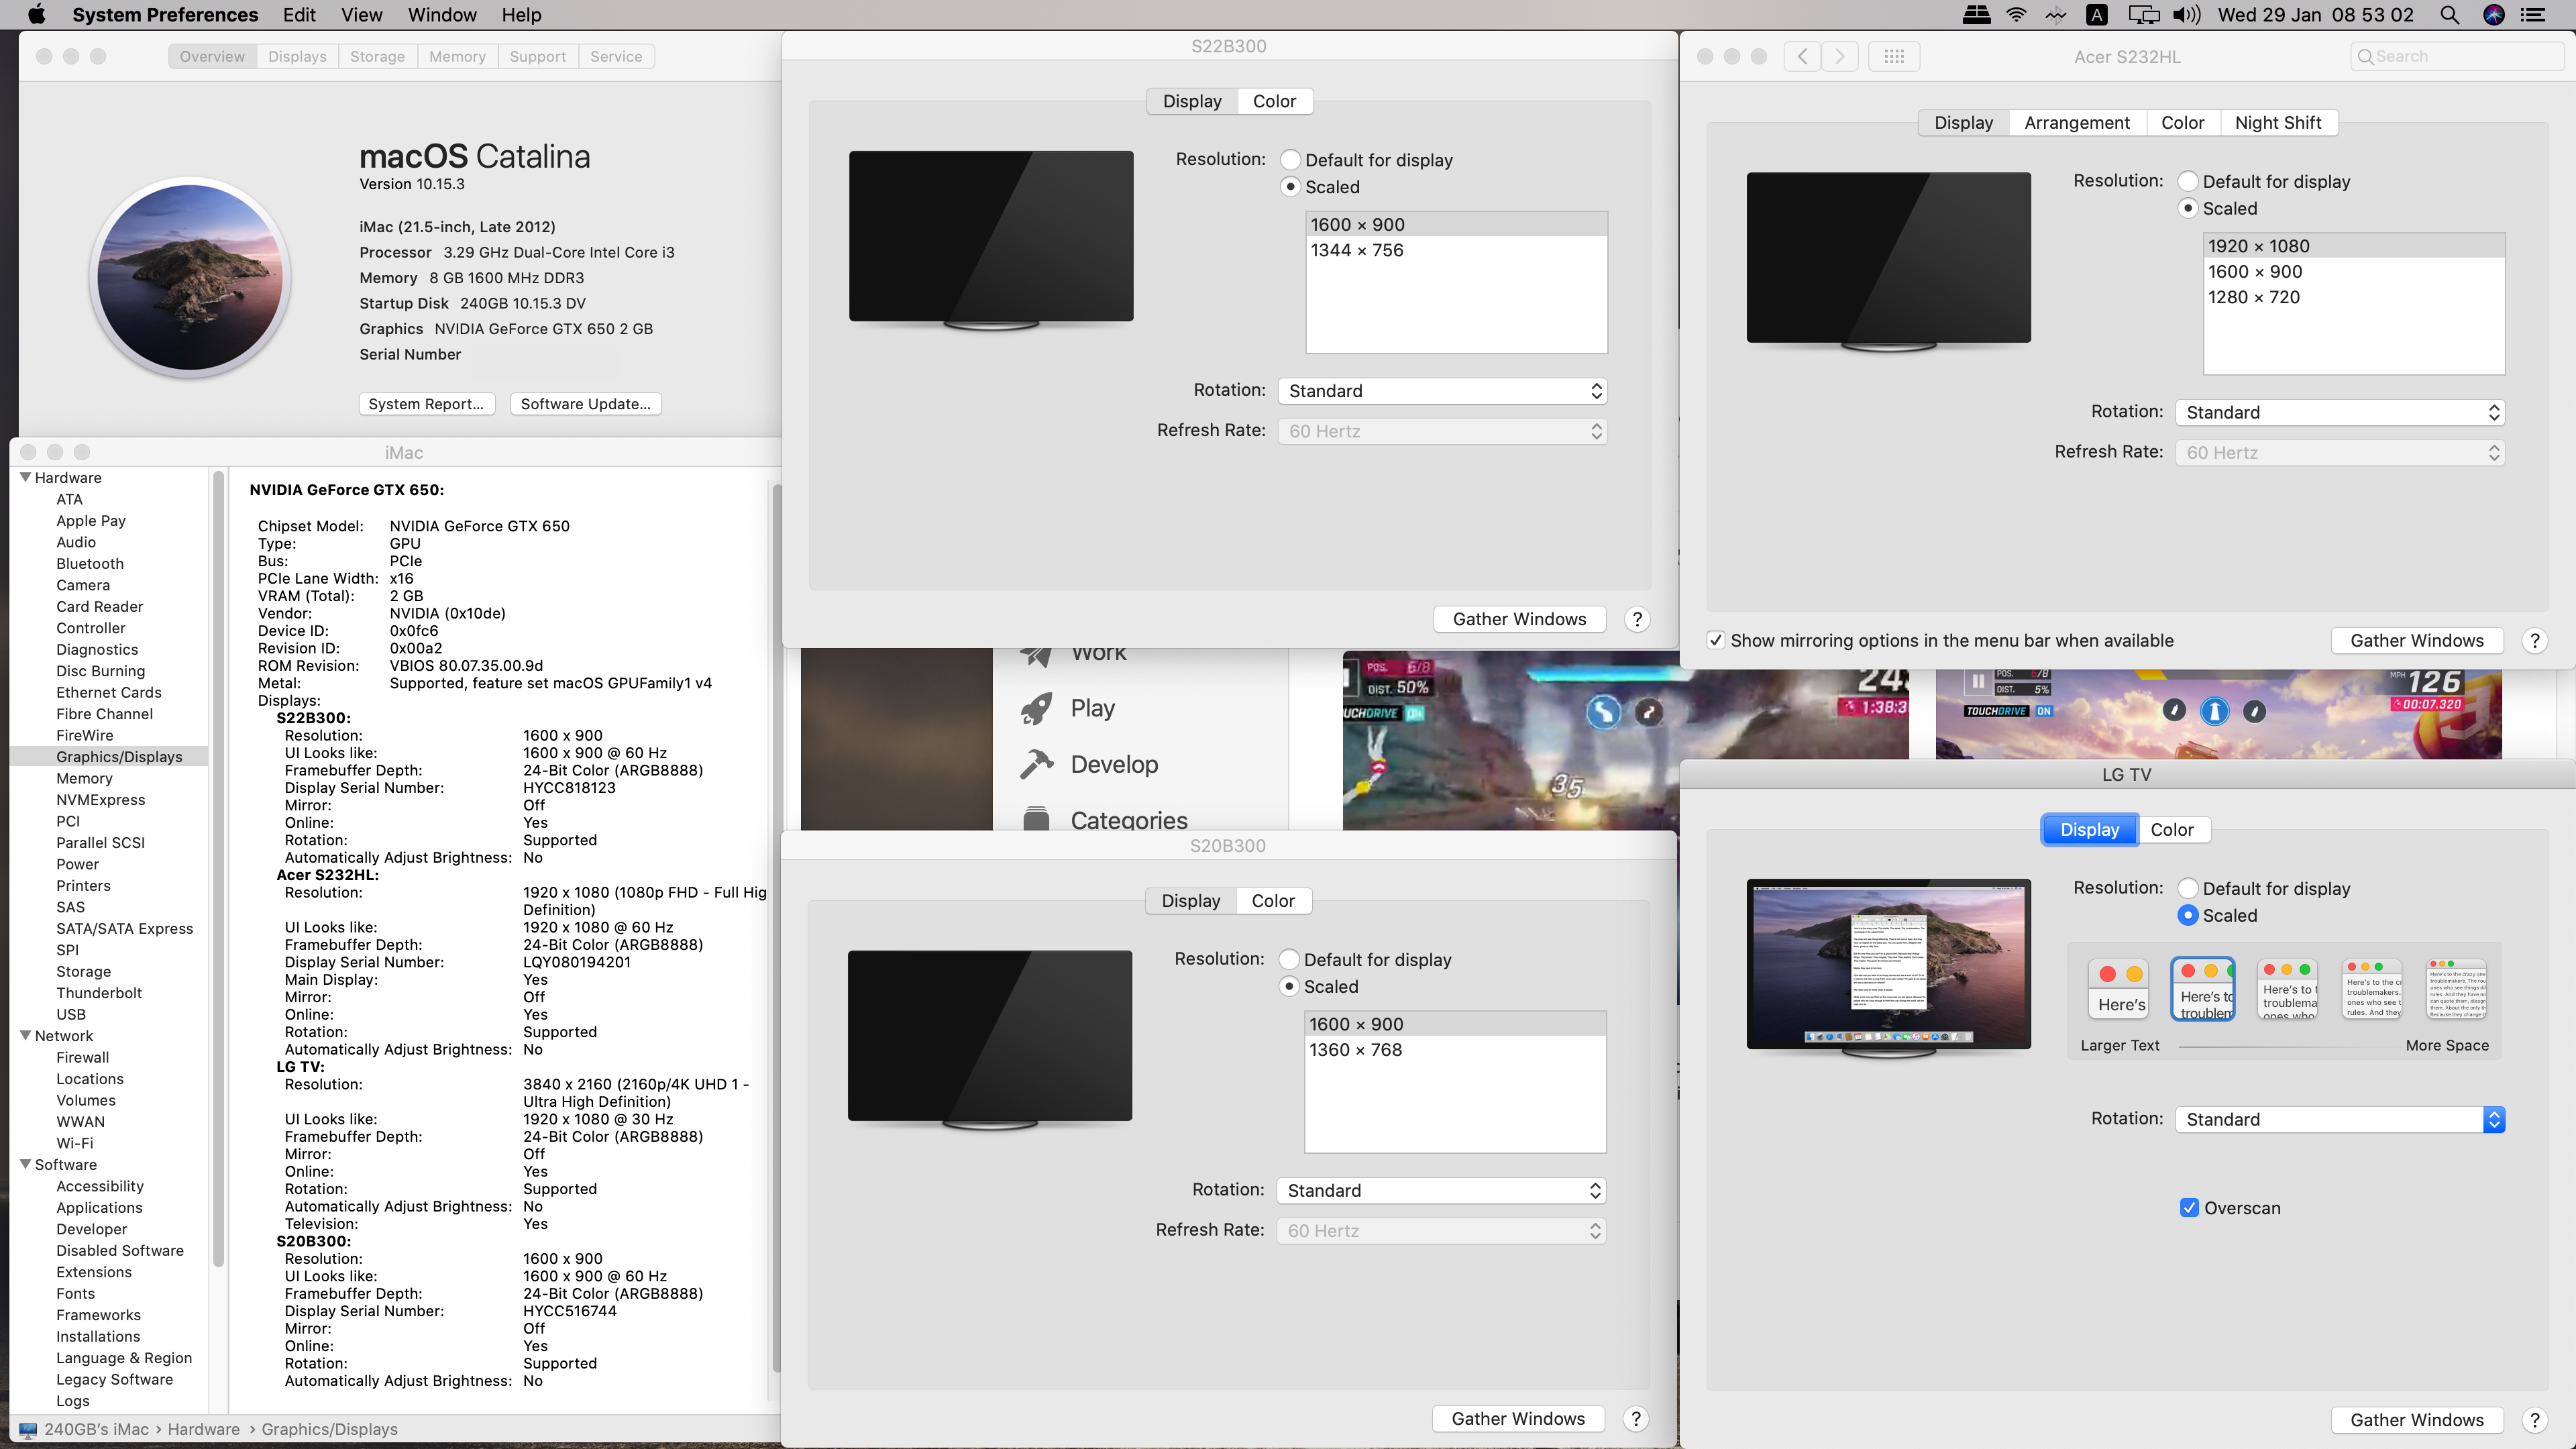The width and height of the screenshot is (2576, 1449).
Task: Open the activity monitor graph menu icon
Action: (x=2056, y=14)
